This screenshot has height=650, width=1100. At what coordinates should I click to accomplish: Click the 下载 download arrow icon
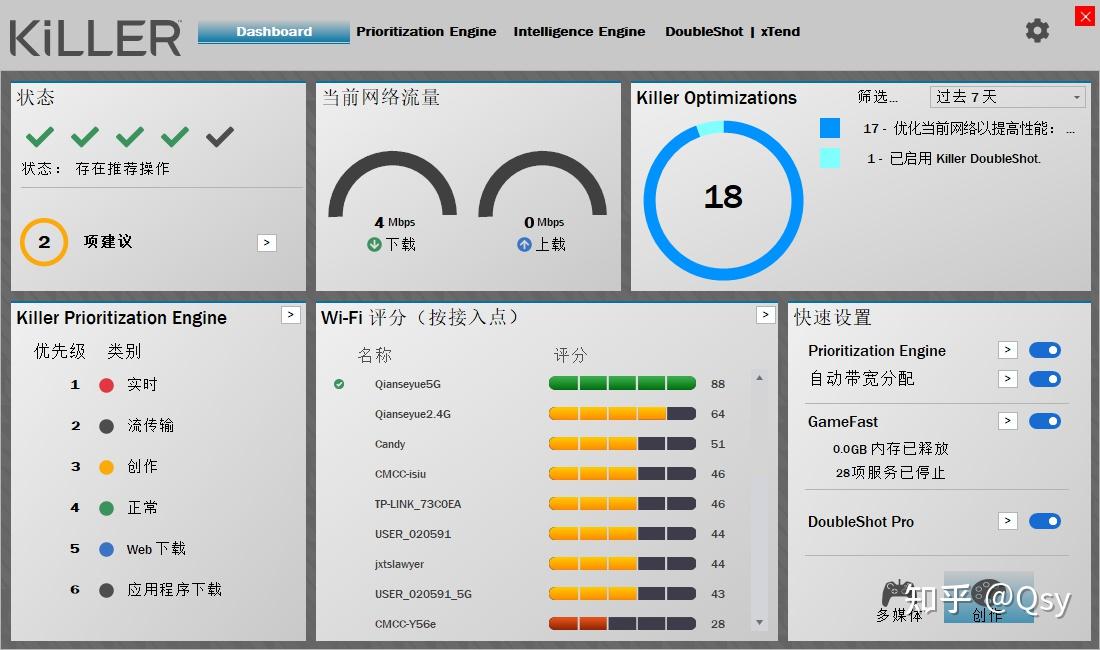pos(373,241)
